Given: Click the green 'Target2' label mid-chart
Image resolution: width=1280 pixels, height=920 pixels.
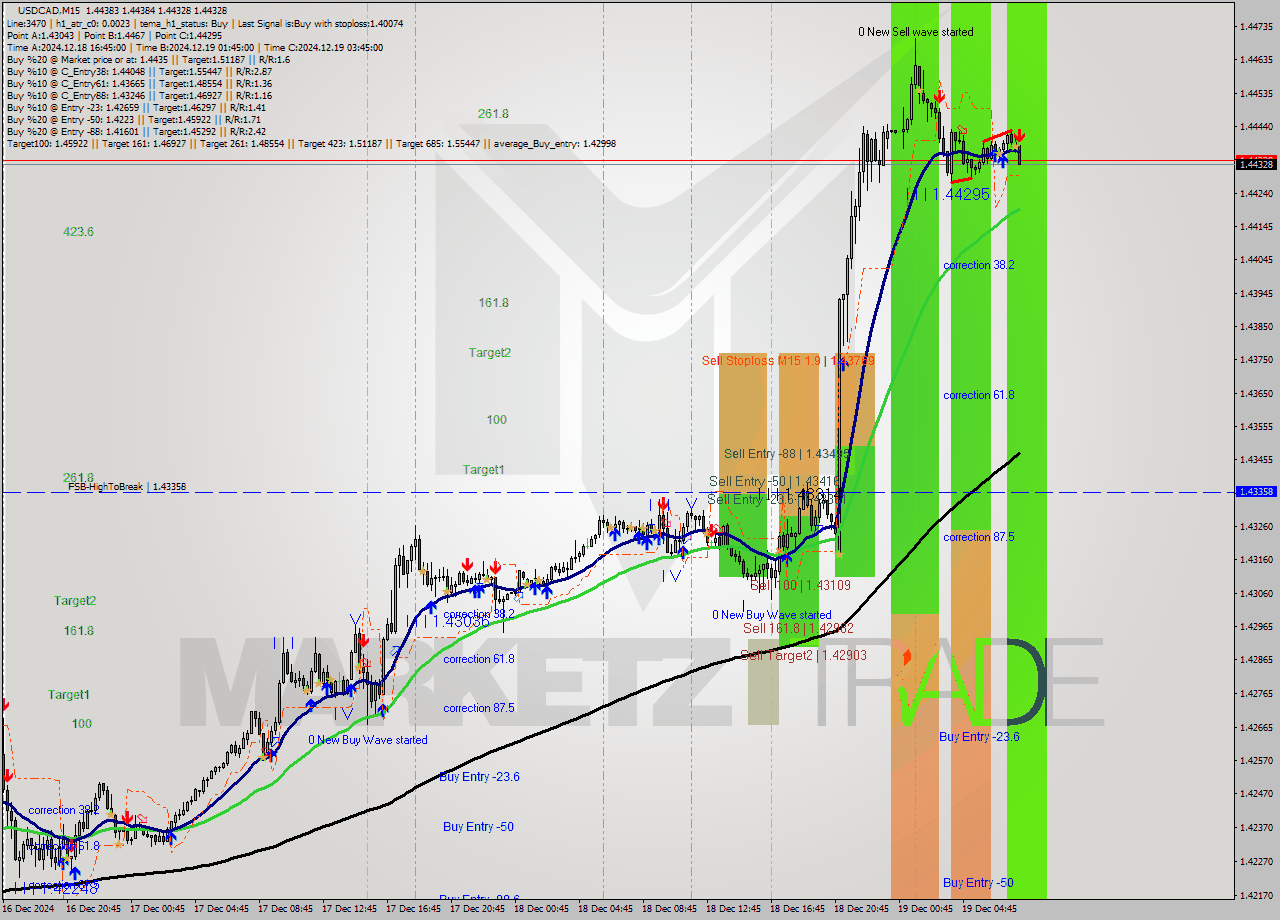Looking at the screenshot, I should click(x=490, y=353).
